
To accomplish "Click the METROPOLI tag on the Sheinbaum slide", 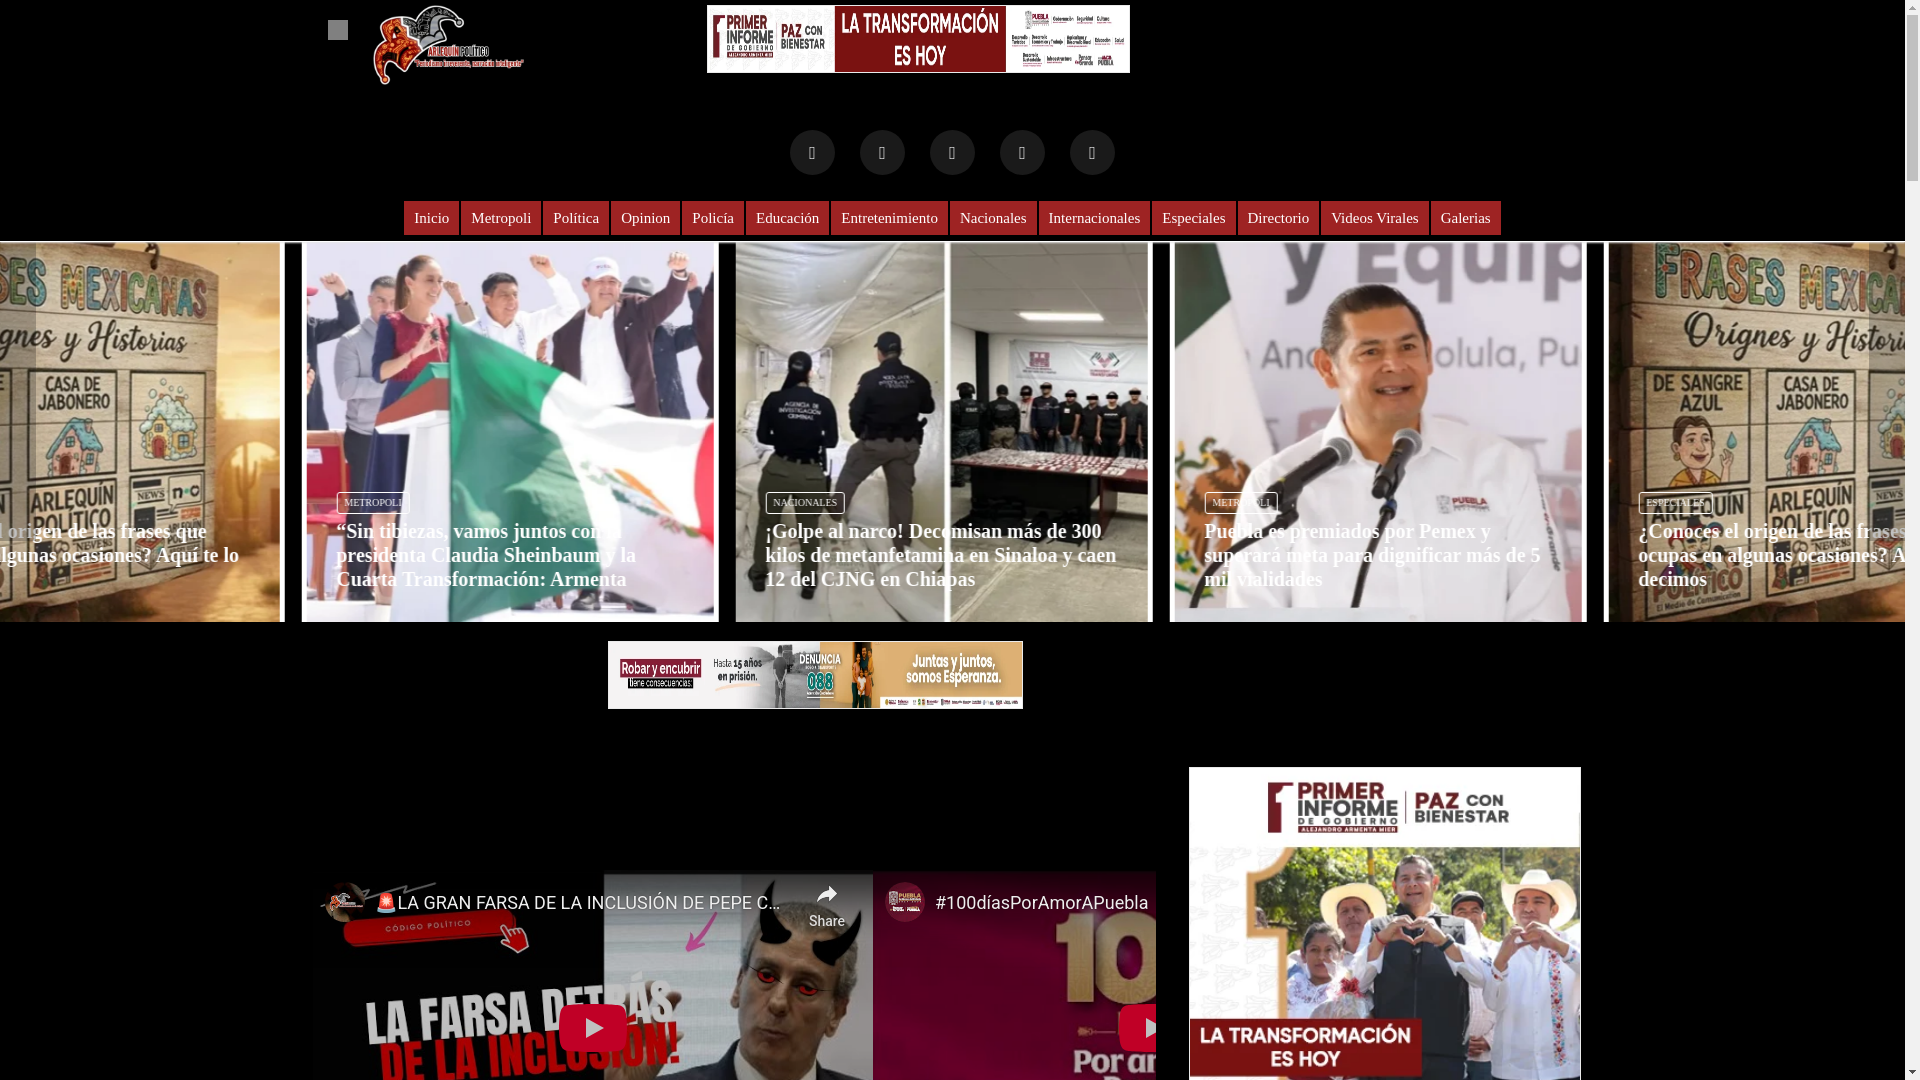I will 373,503.
